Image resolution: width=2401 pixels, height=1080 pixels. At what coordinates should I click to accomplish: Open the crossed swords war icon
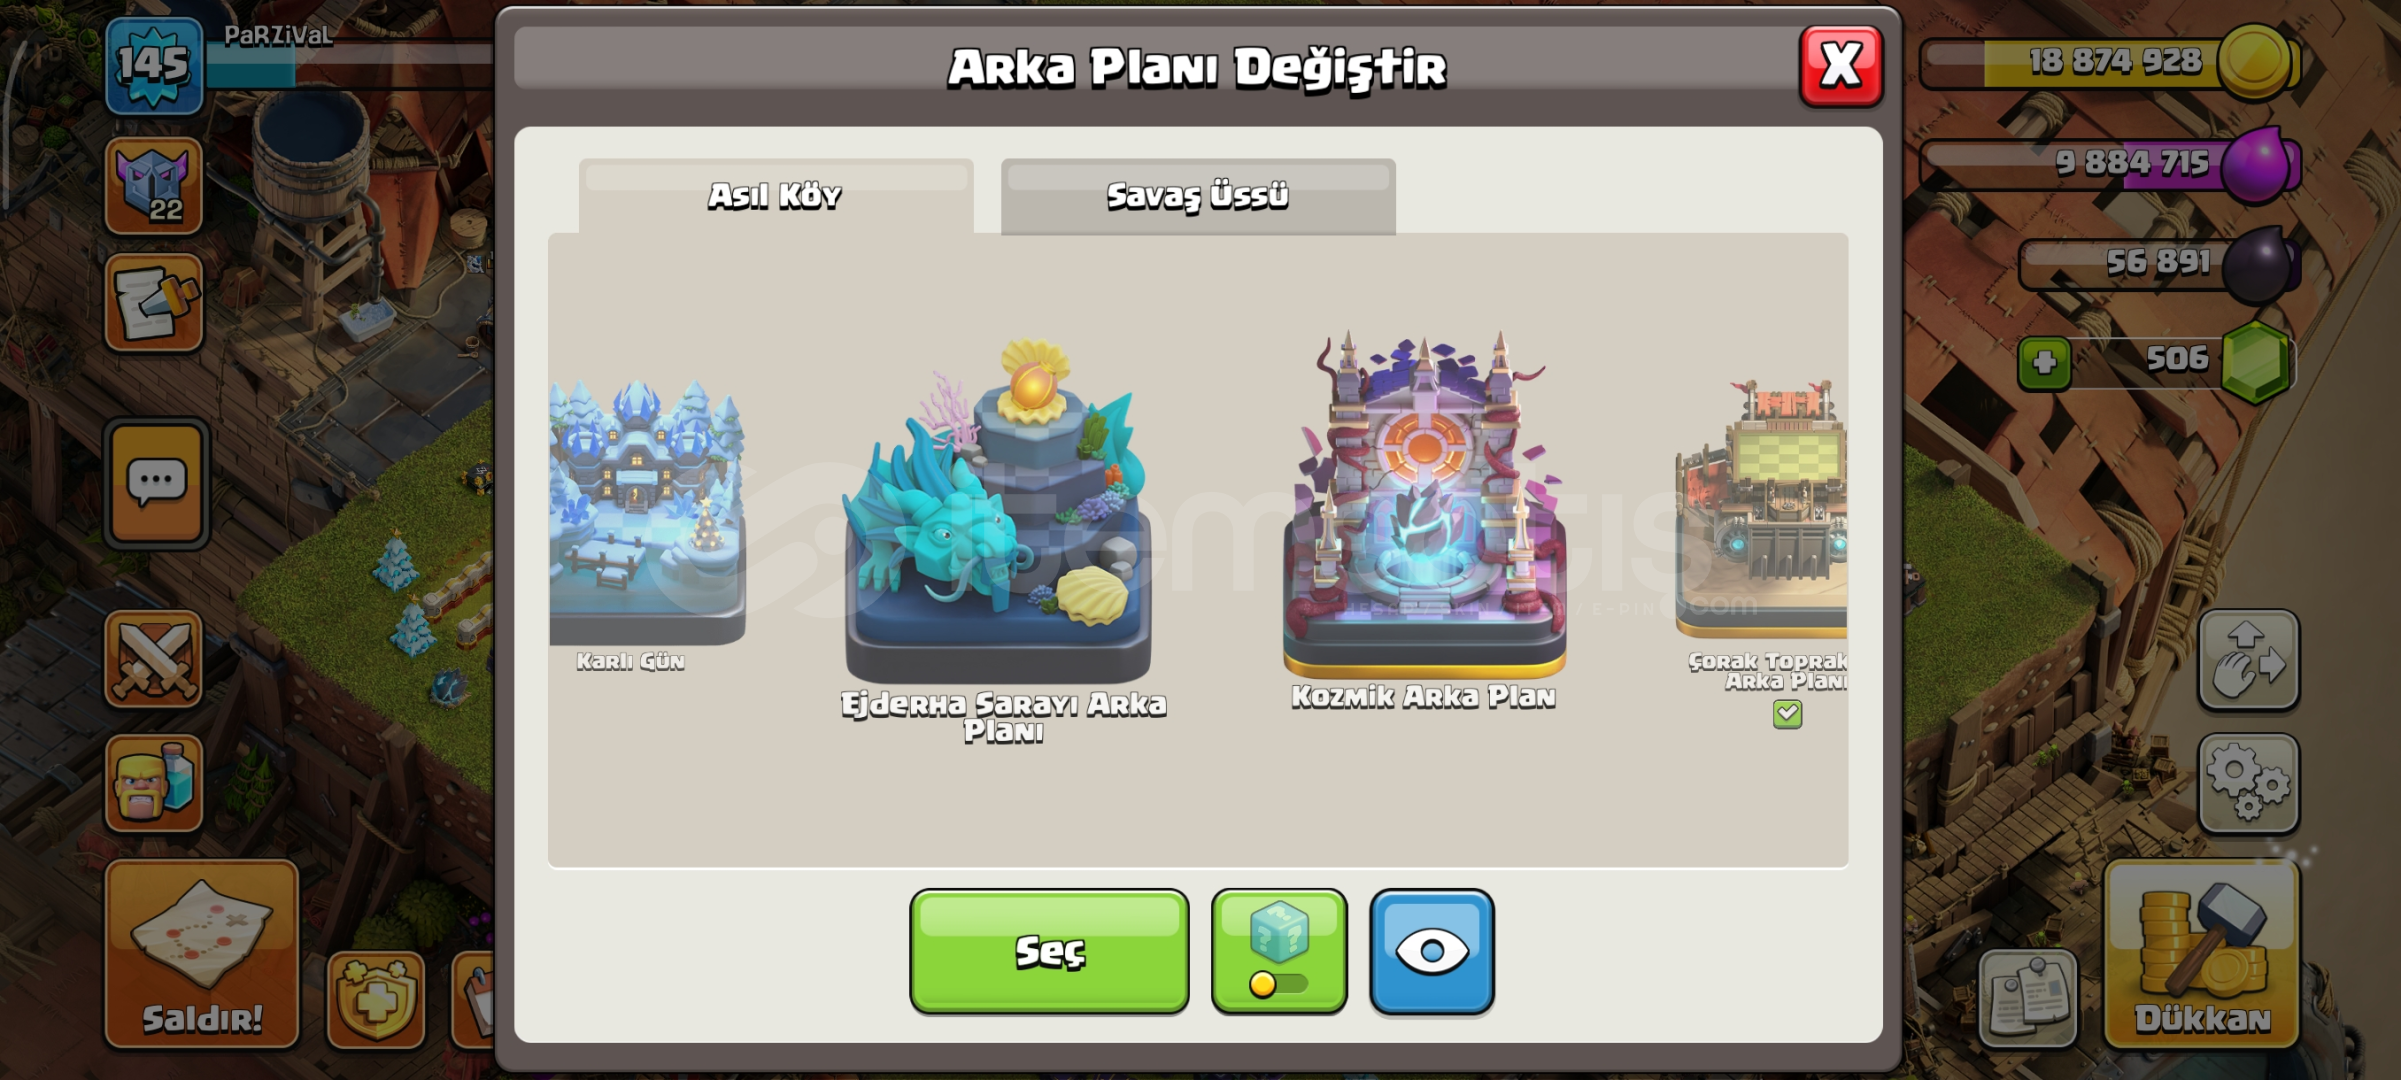click(153, 659)
